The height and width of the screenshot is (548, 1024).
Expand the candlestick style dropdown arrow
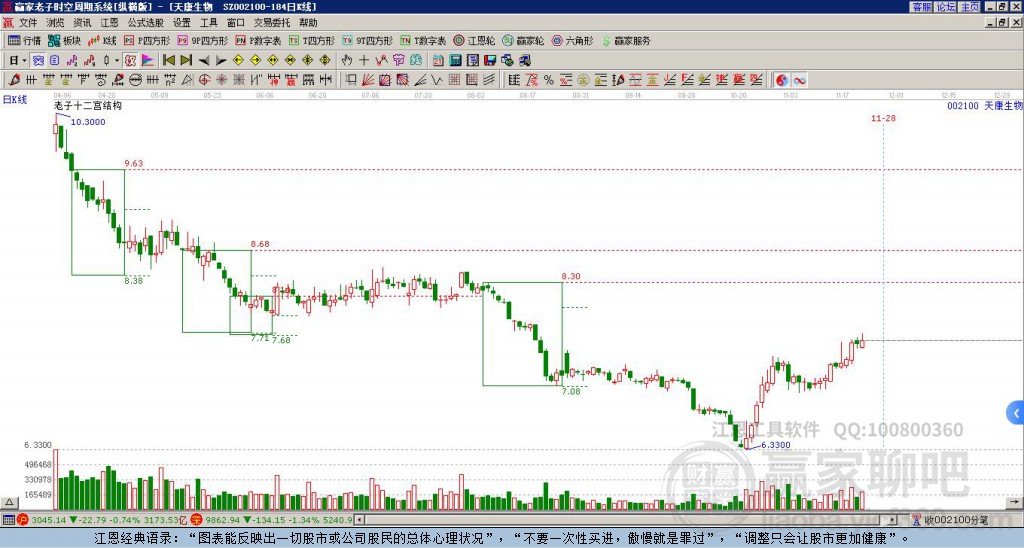pyautogui.click(x=117, y=60)
